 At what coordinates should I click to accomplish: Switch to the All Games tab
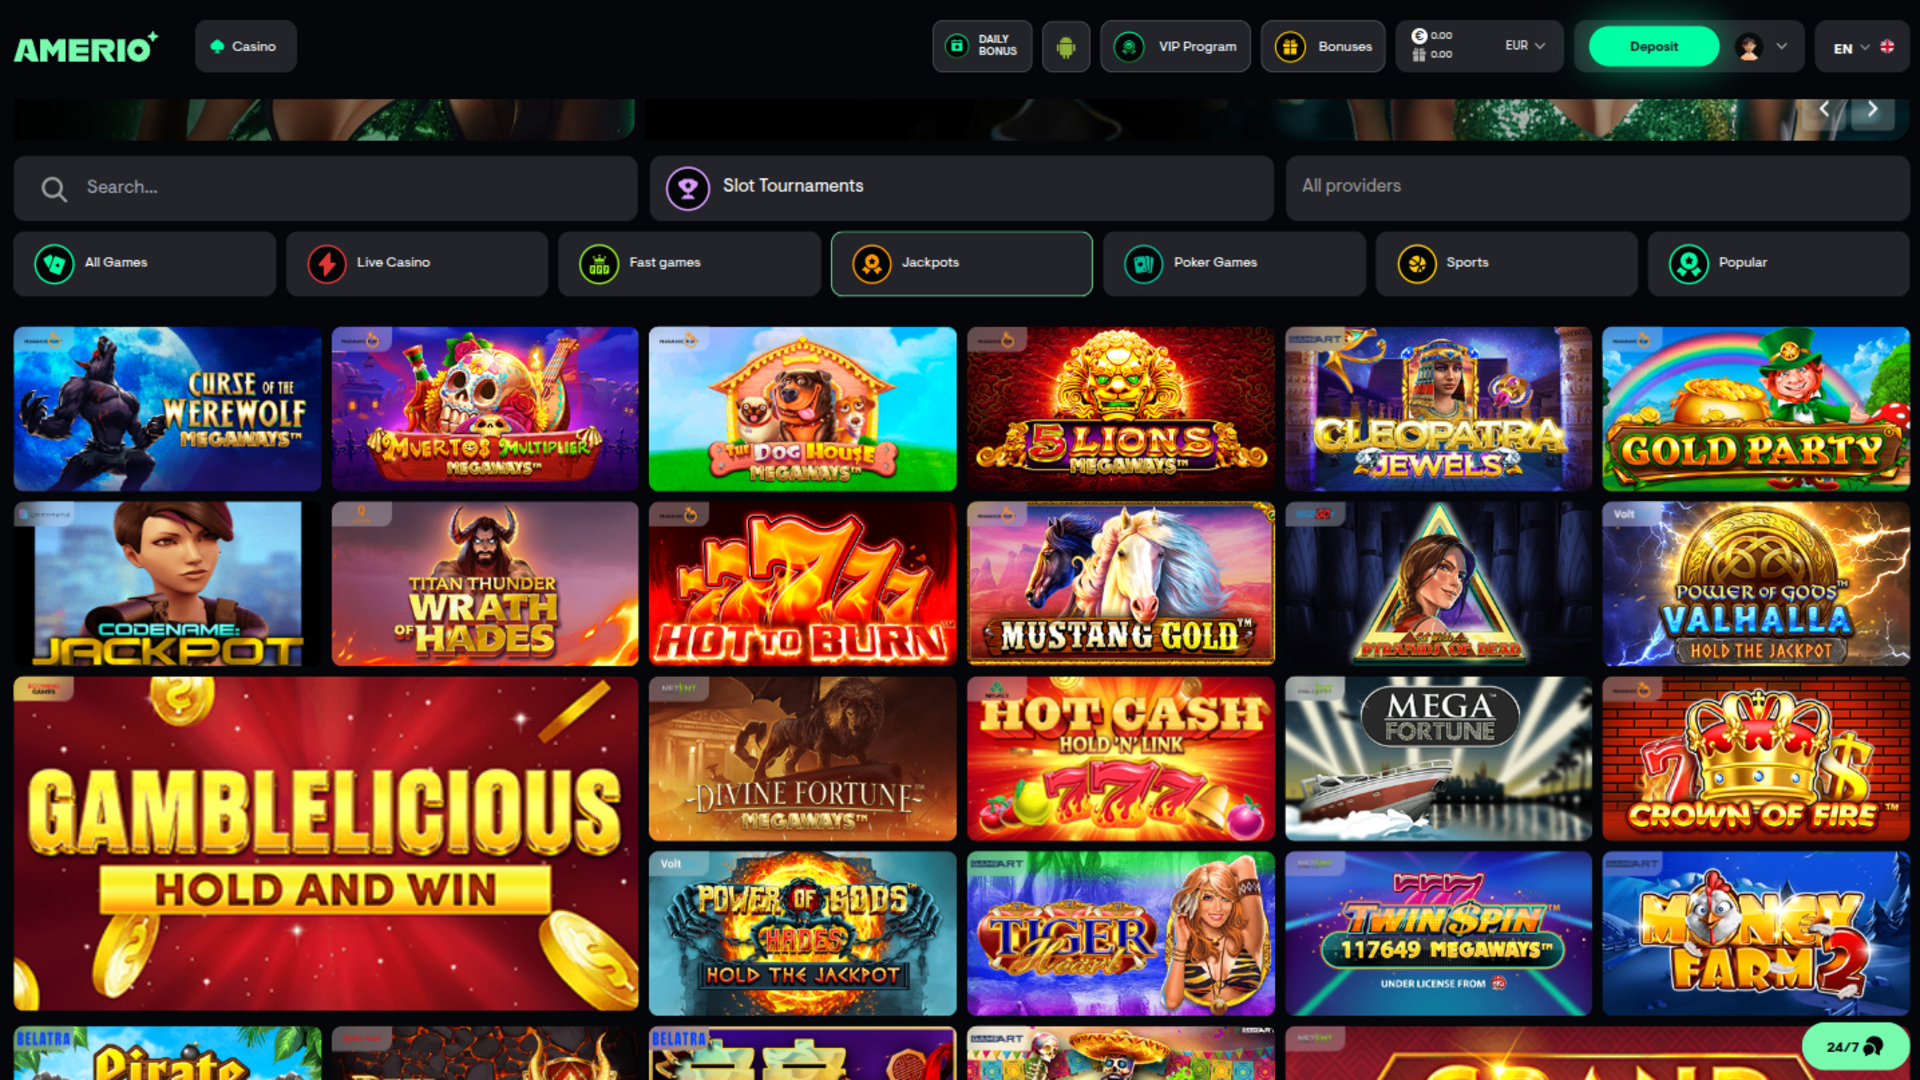[144, 263]
